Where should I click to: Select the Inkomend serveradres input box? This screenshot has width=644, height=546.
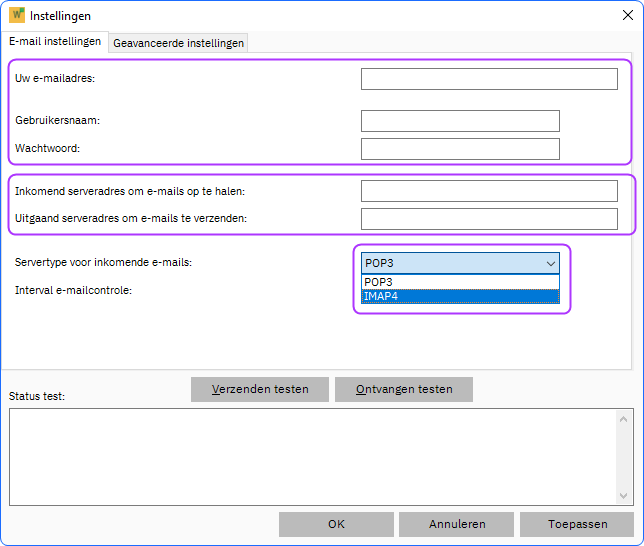[489, 191]
